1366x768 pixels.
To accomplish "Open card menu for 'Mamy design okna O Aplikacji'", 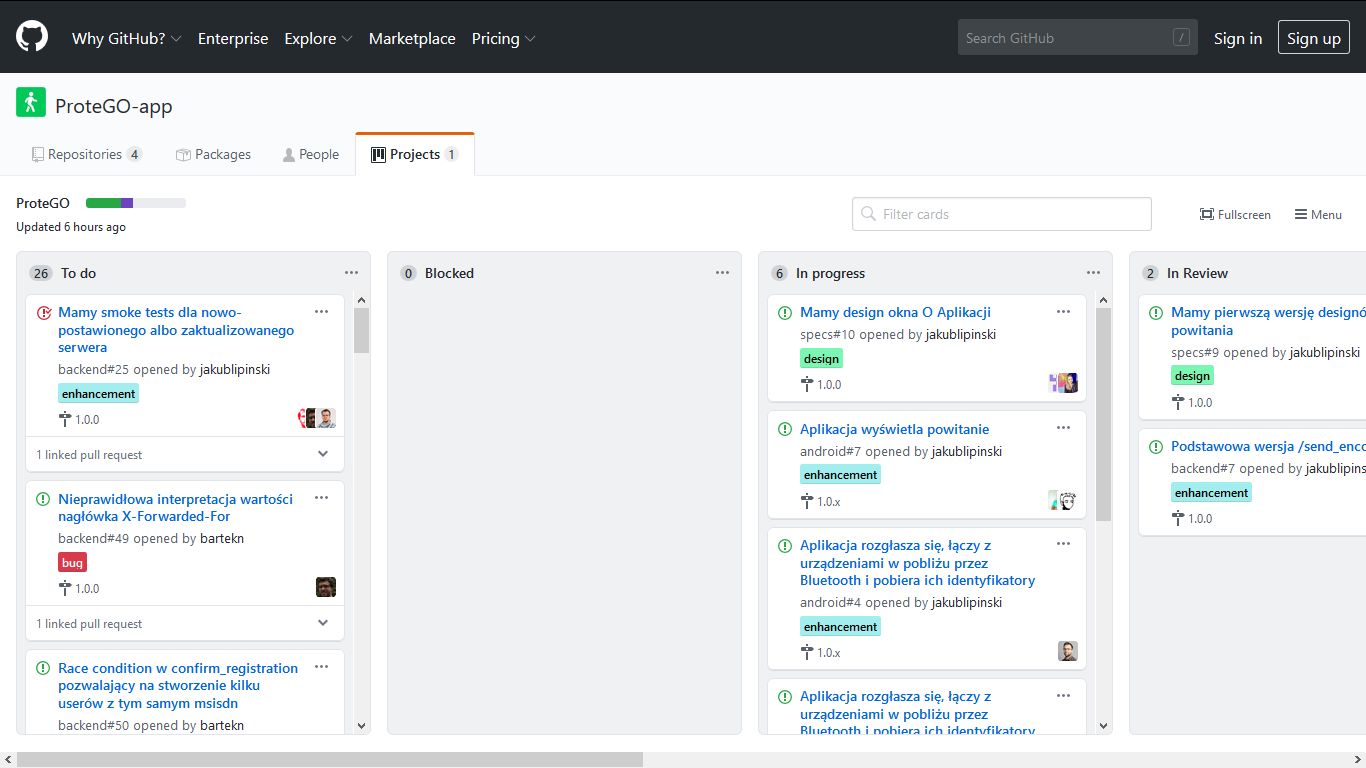I will pyautogui.click(x=1063, y=312).
